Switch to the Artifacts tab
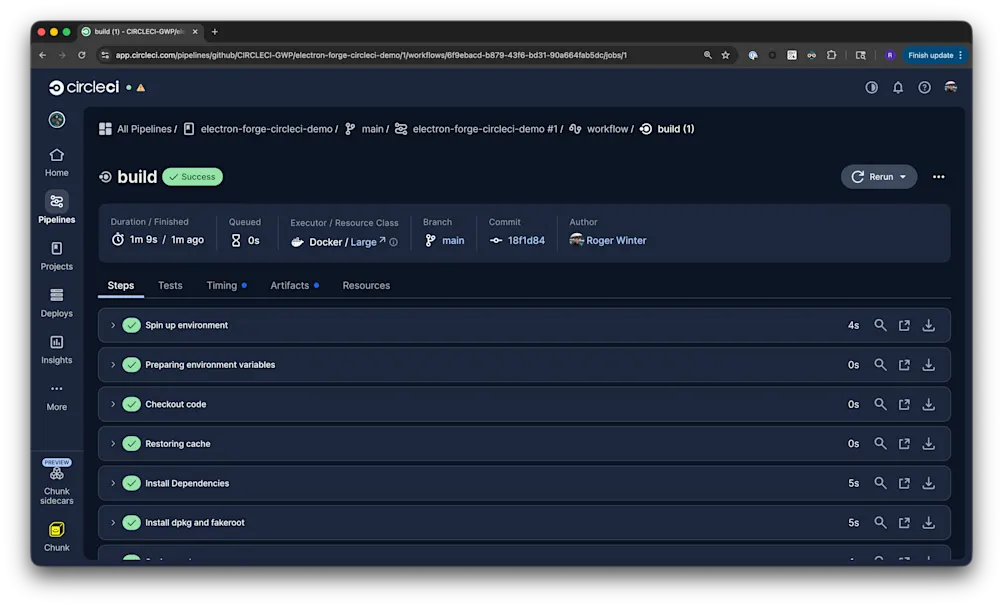This screenshot has width=1003, height=607. coord(294,285)
